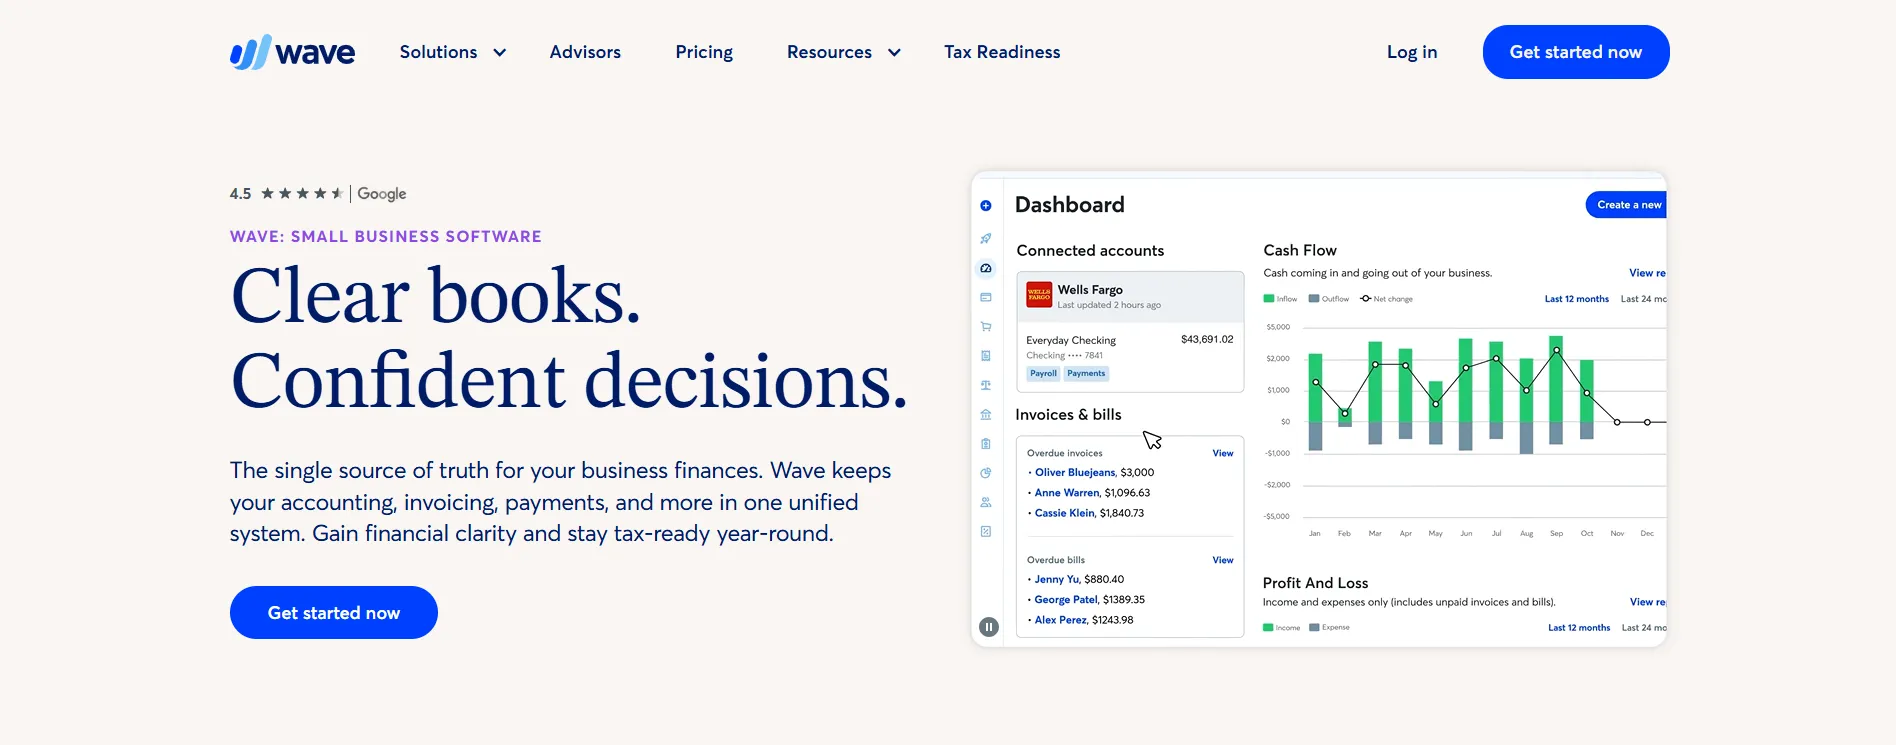1896x745 pixels.
Task: Click the 4.5 rating number
Action: pos(240,194)
